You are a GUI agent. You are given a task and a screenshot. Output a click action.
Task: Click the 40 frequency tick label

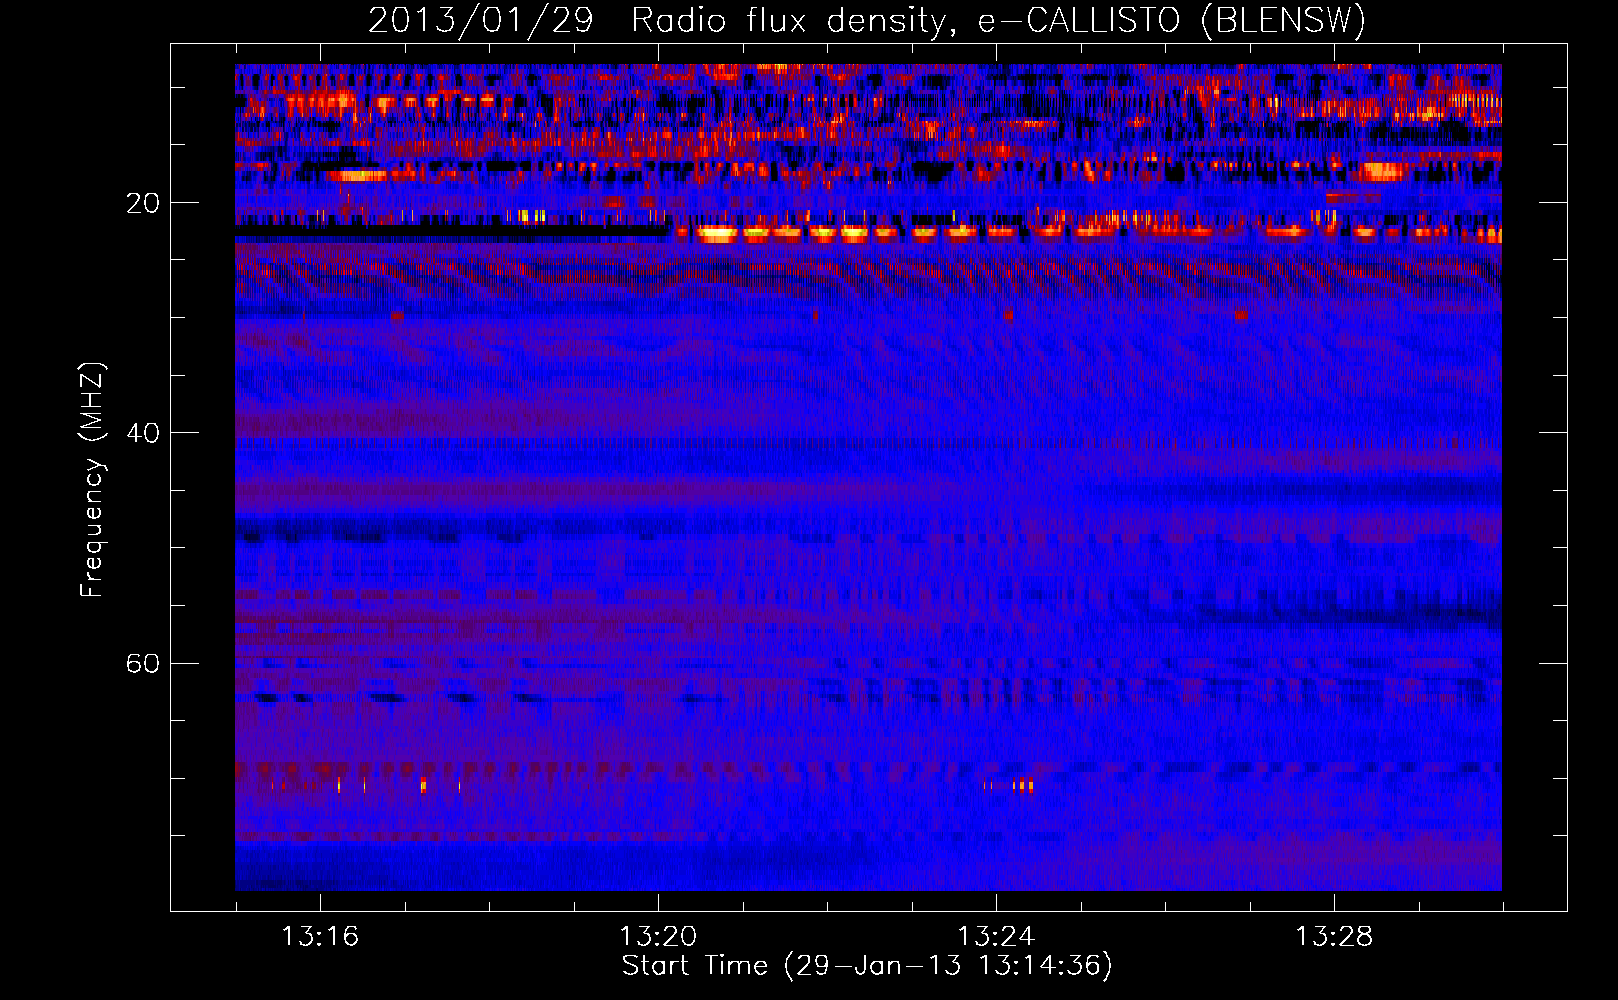coord(143,433)
